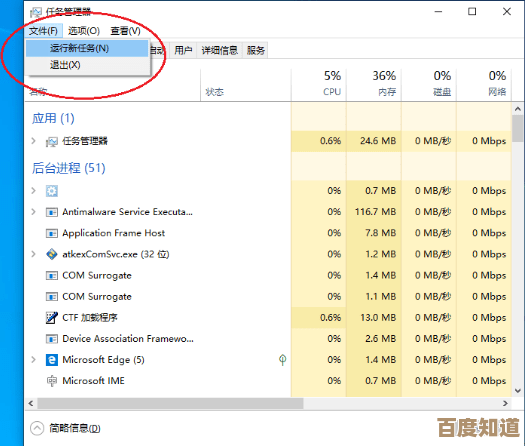Click the Microsoft Edge icon
Image resolution: width=525 pixels, height=446 pixels.
[52, 360]
